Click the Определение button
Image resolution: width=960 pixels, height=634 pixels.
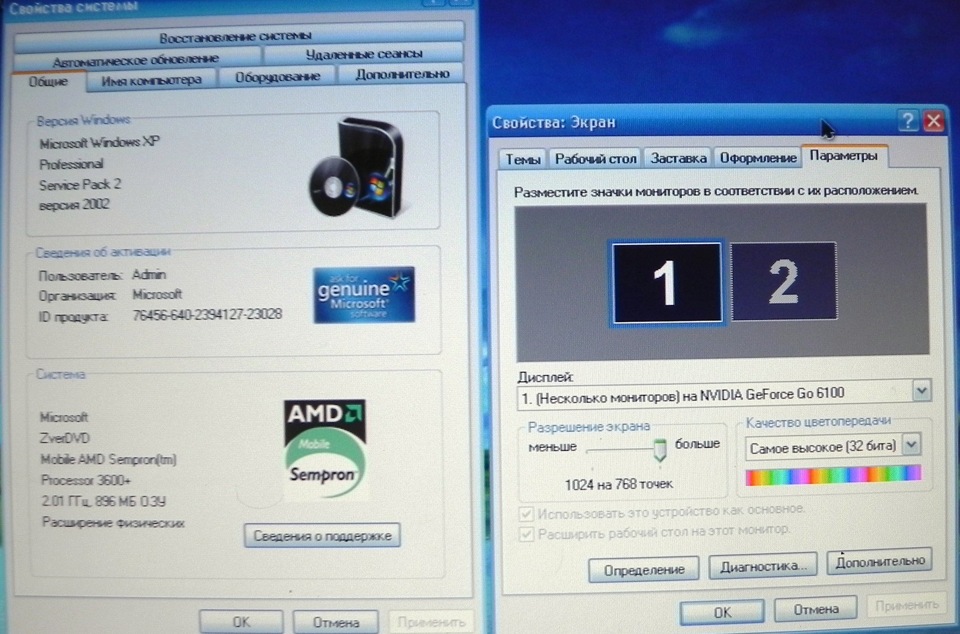pos(643,570)
